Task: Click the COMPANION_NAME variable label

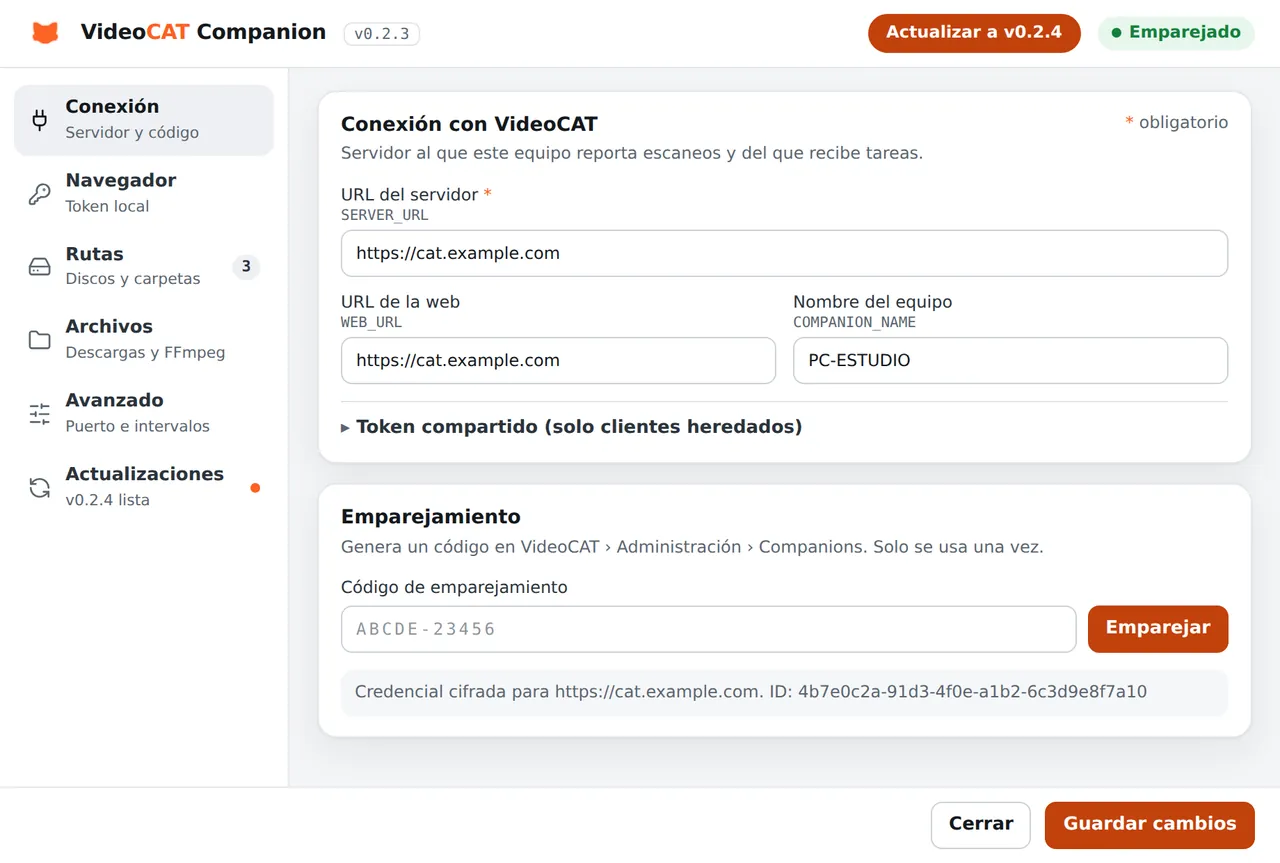Action: pos(854,323)
